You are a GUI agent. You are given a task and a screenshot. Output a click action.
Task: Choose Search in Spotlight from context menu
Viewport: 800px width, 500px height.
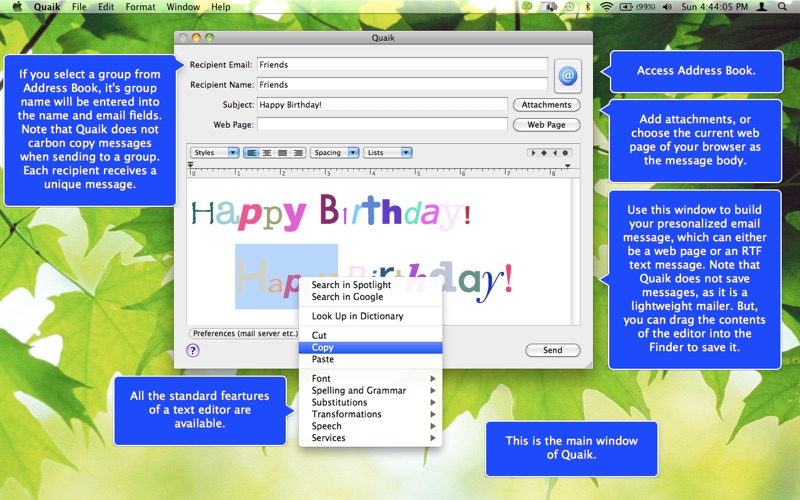click(370, 285)
